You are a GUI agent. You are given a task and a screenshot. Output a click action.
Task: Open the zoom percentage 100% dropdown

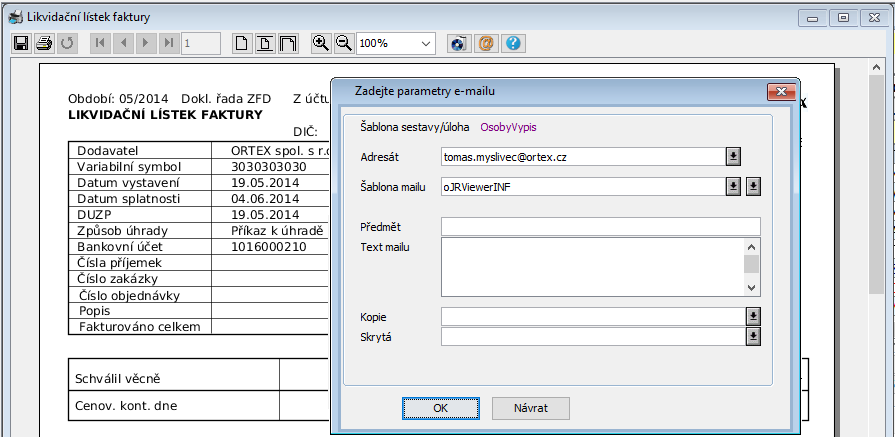427,43
